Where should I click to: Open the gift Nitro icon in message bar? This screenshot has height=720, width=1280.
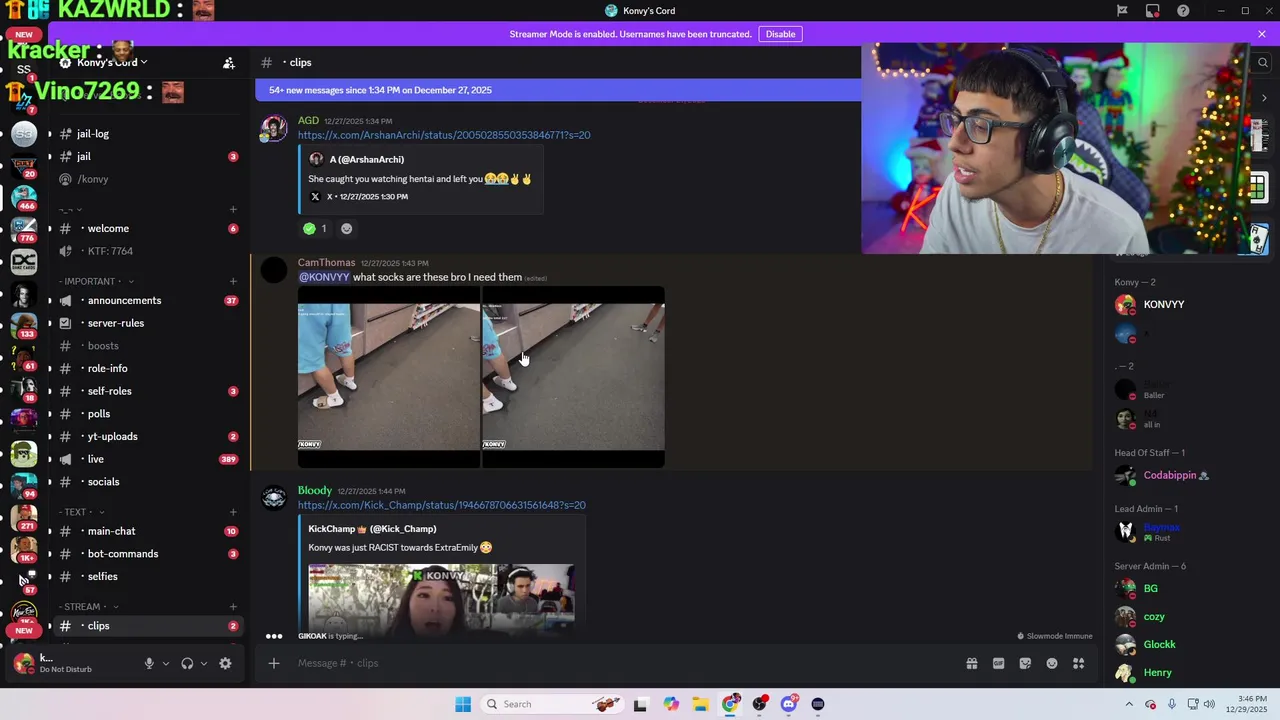coord(971,663)
